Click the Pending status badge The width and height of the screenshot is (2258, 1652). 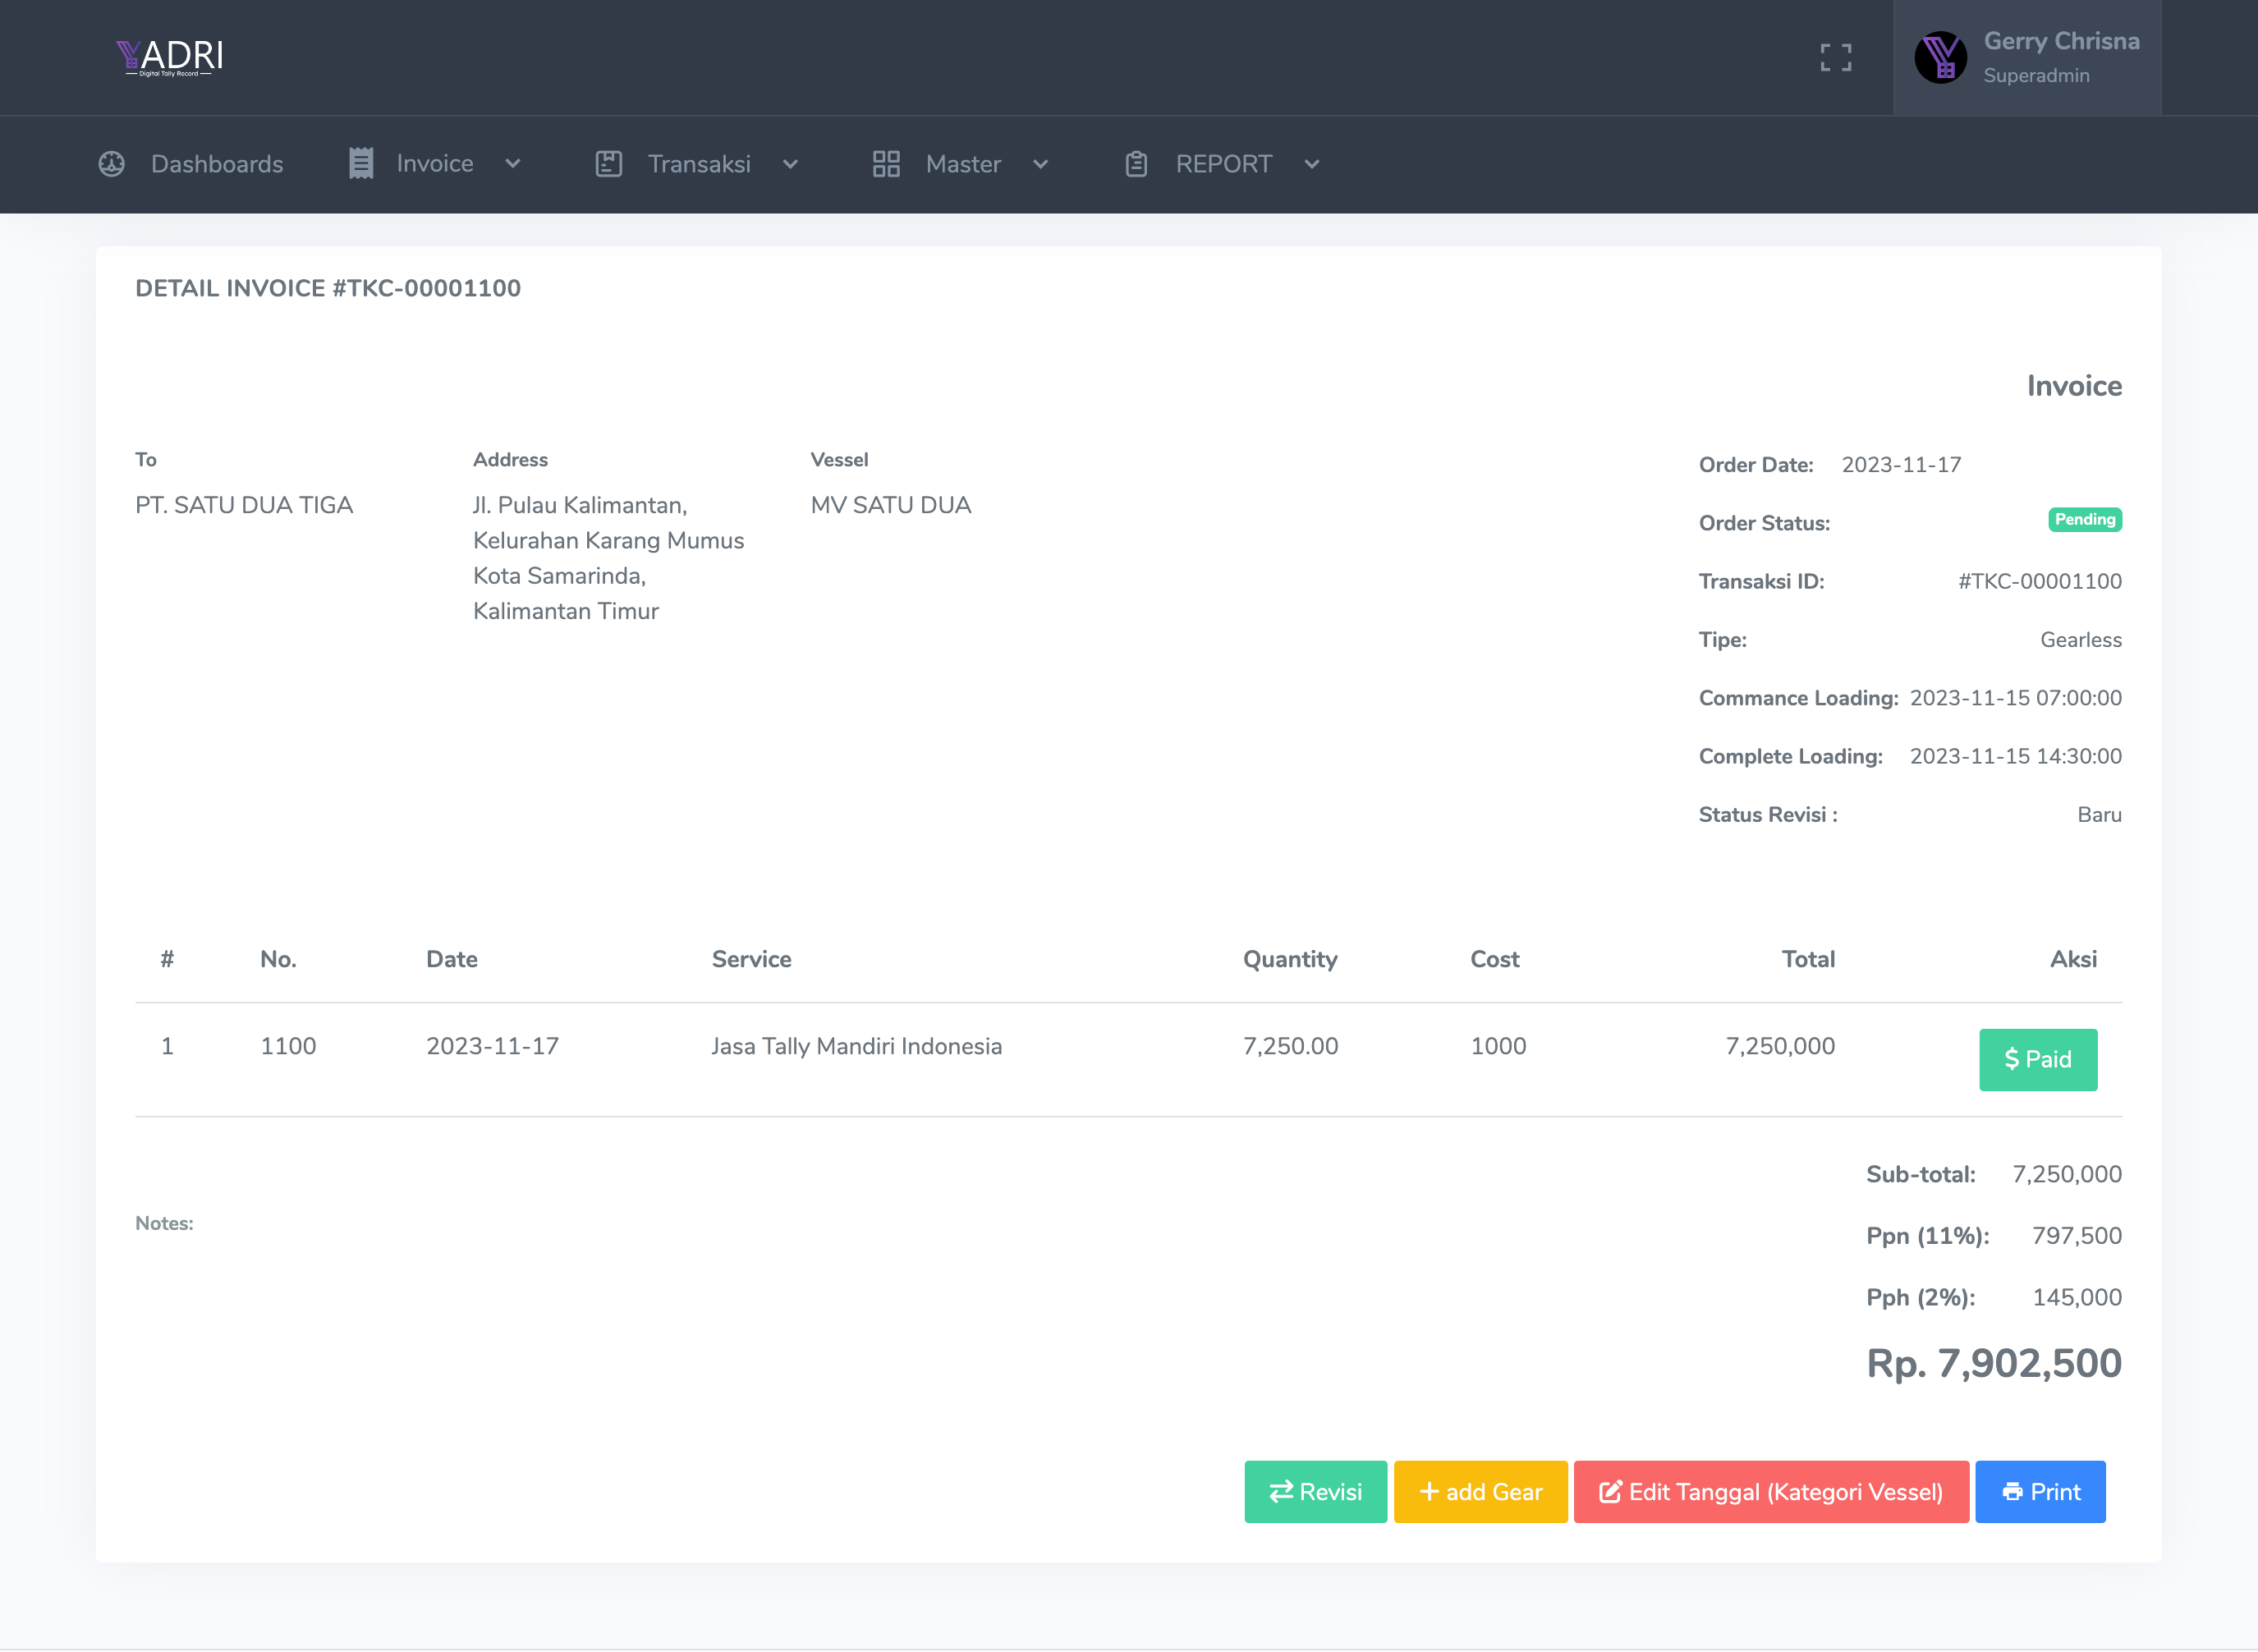coord(2084,520)
